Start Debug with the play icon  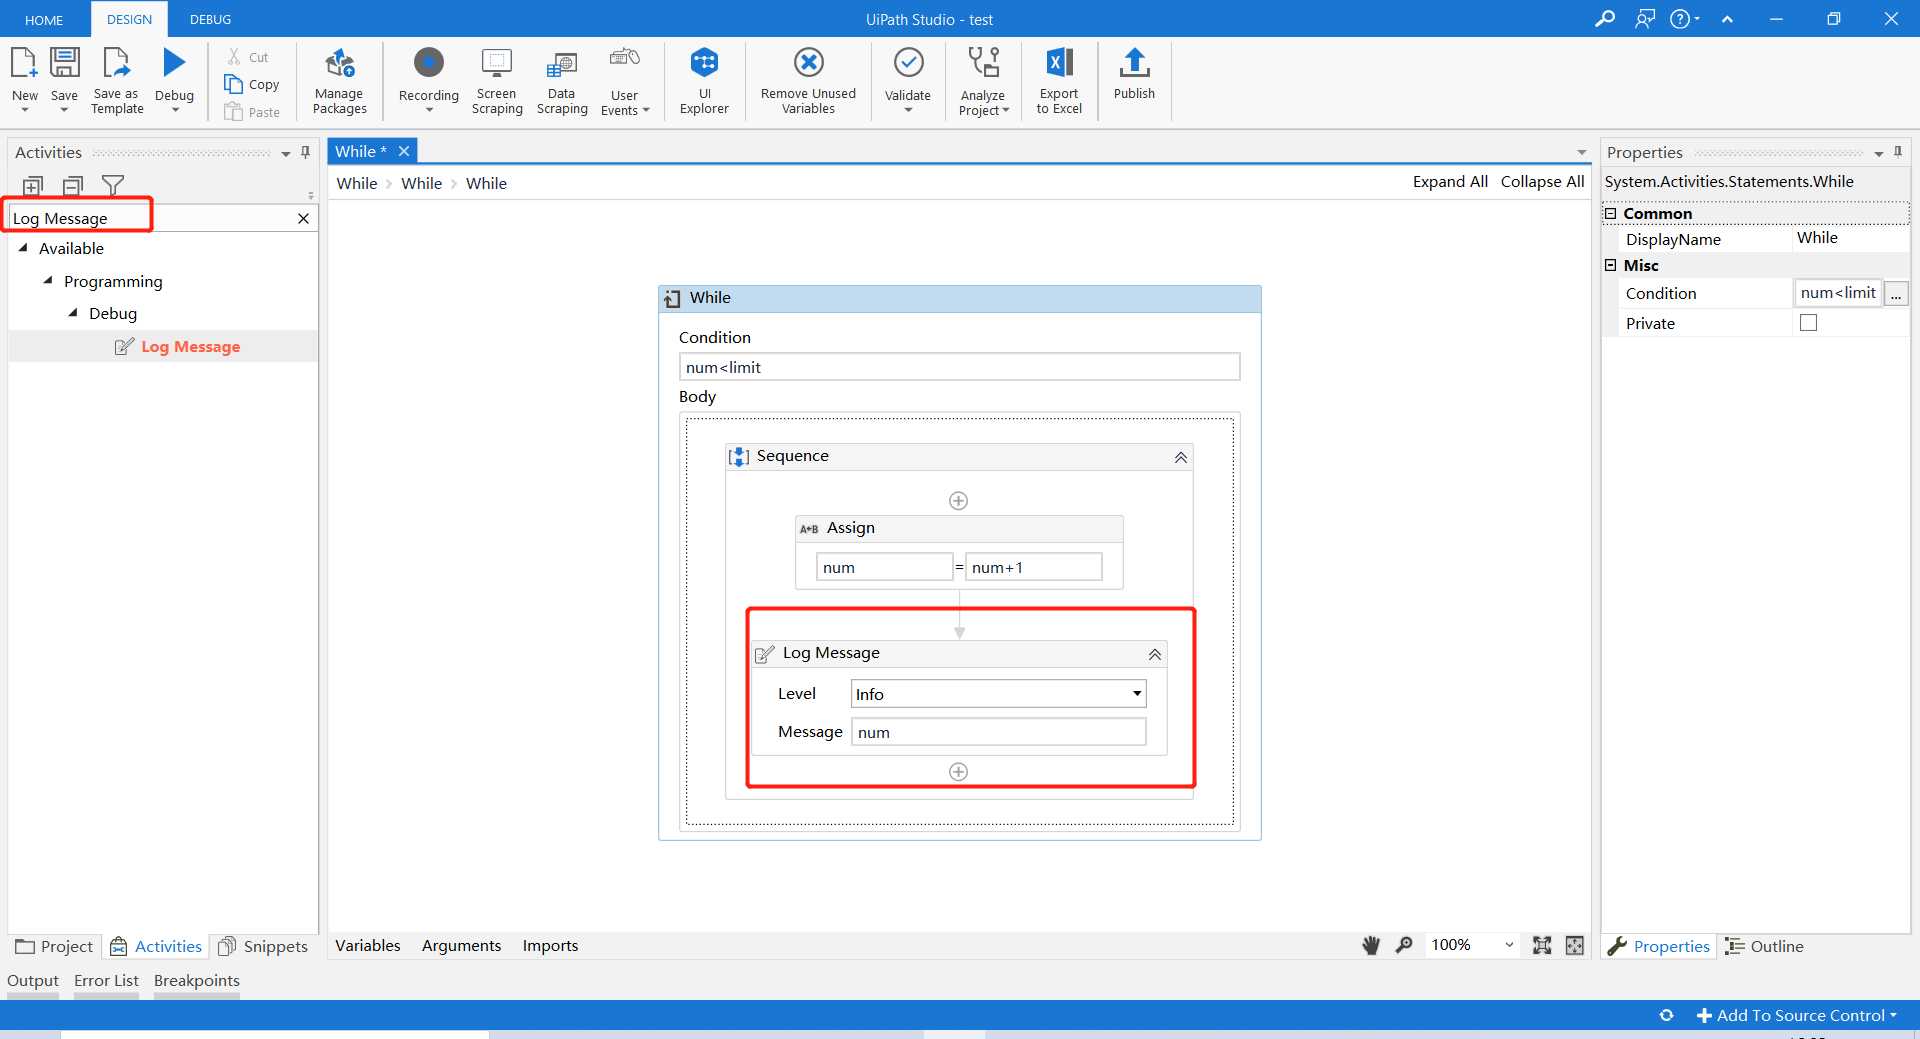(x=174, y=63)
